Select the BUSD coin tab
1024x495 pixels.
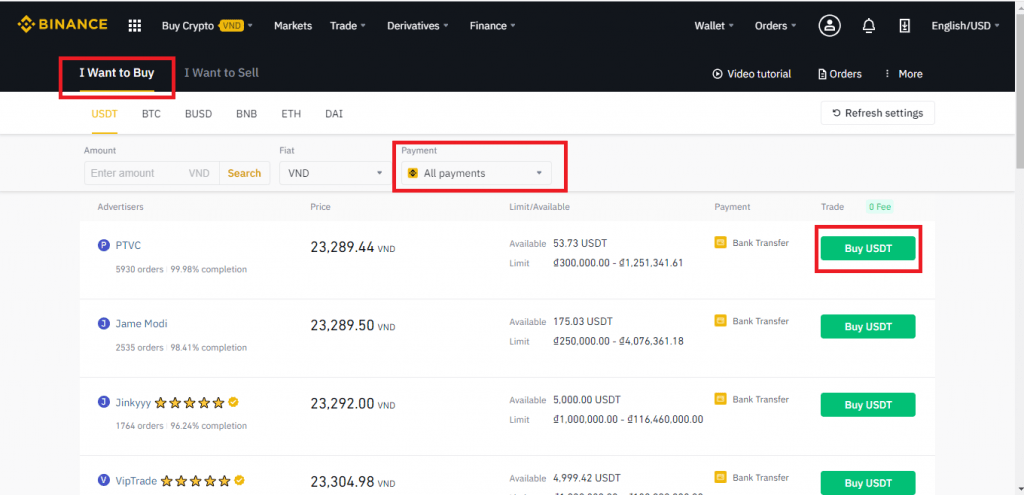tap(199, 114)
